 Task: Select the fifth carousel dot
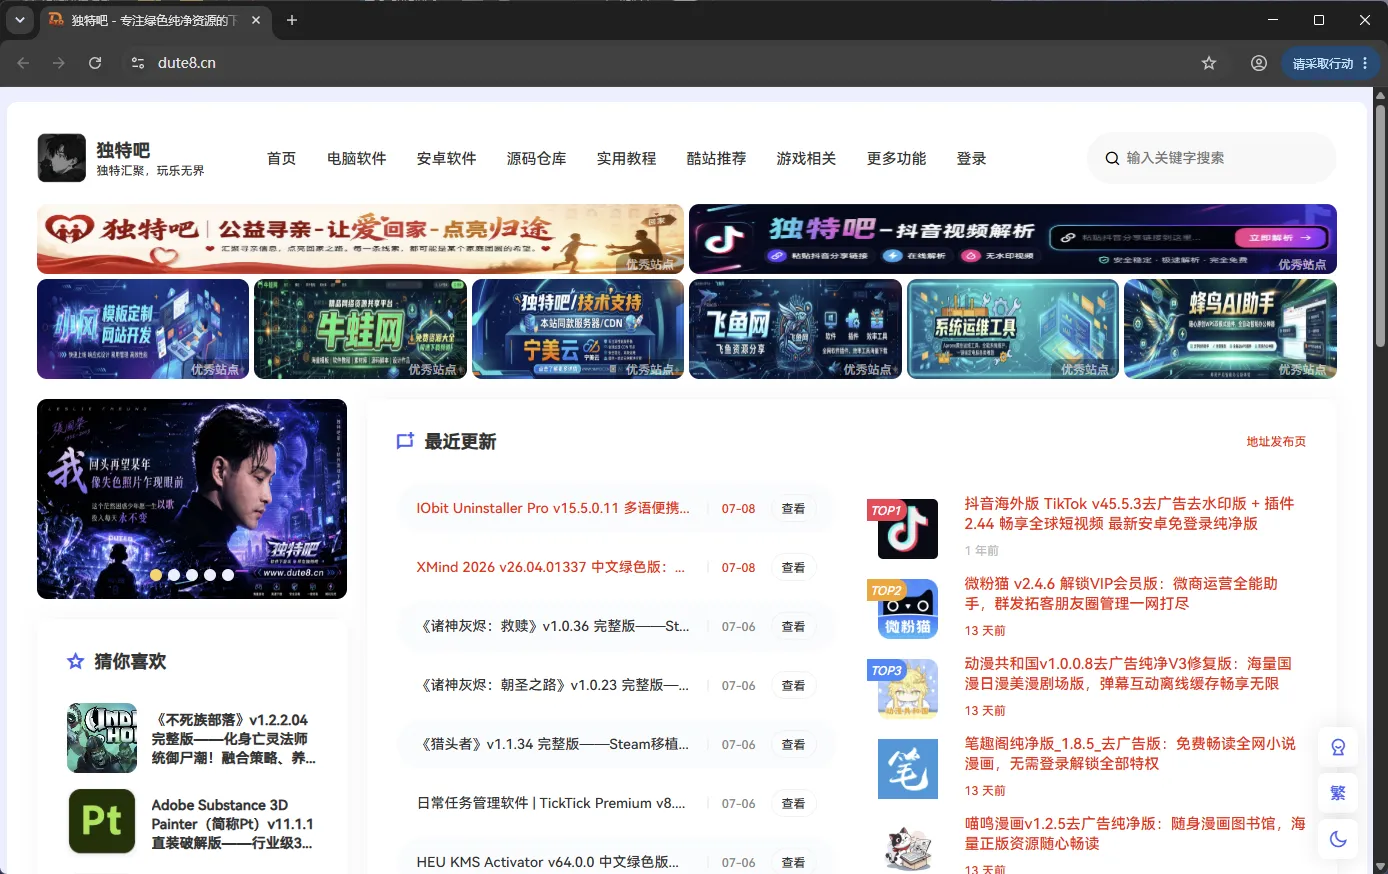[228, 575]
